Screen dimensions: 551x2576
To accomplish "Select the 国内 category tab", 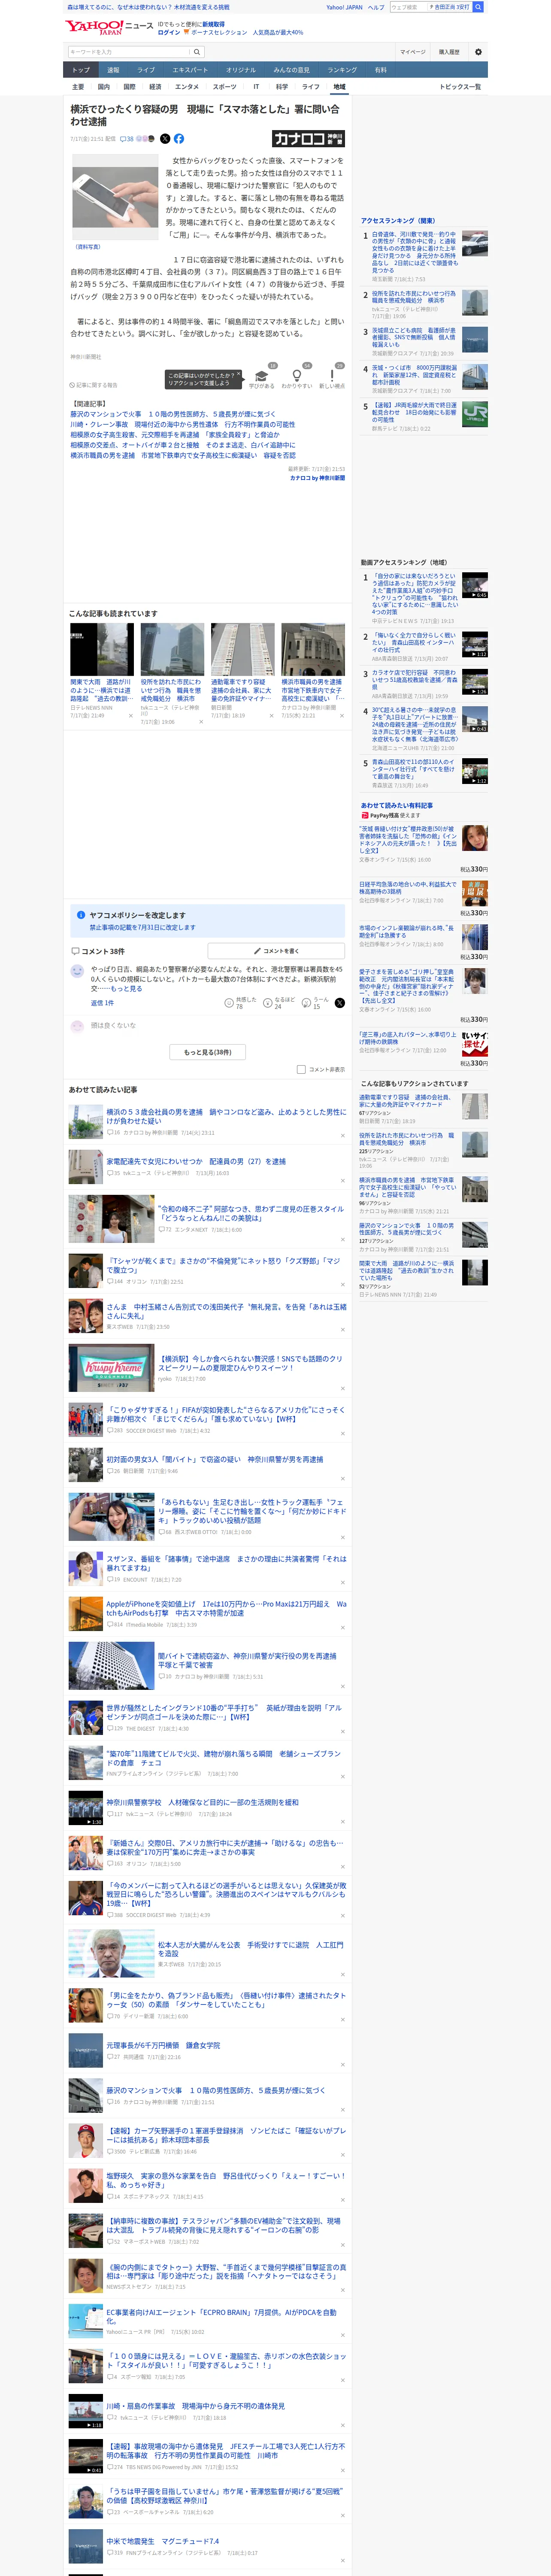I will 103,87.
